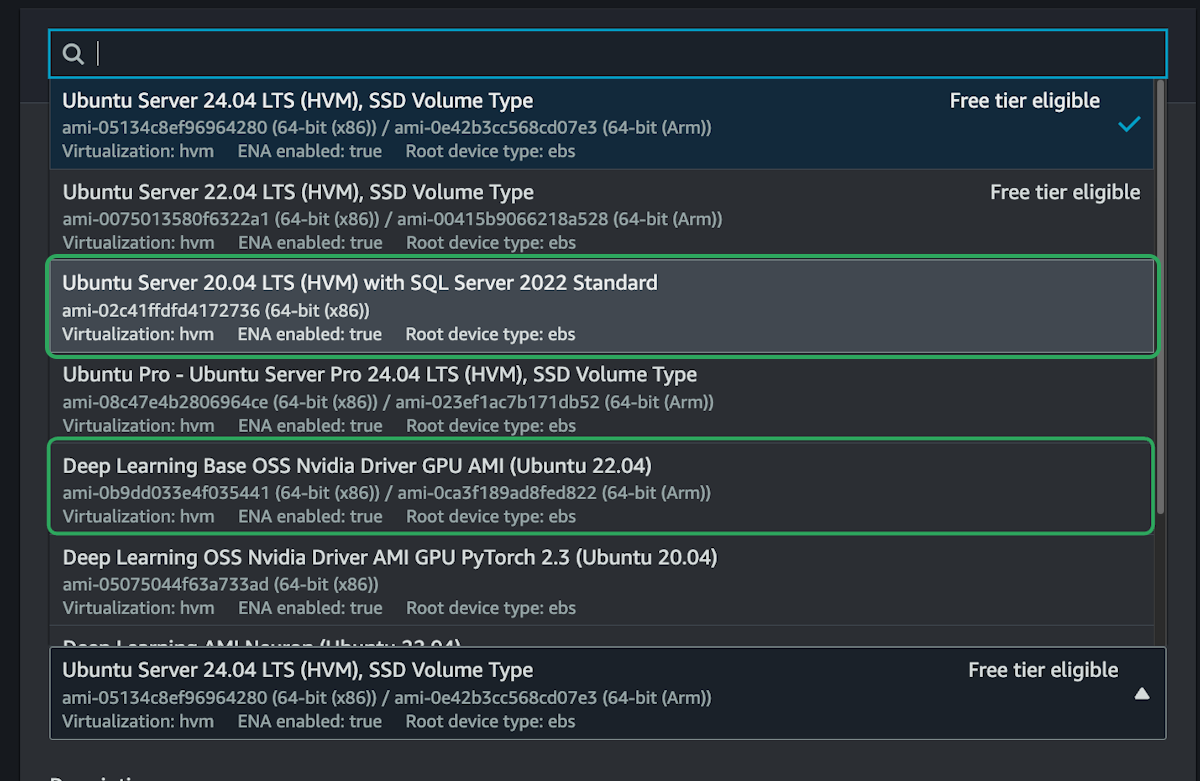Screen dimensions: 1200x781
Task: Choose Ubuntu Server 20.04 with SQL Server 2022
Action: (601, 307)
